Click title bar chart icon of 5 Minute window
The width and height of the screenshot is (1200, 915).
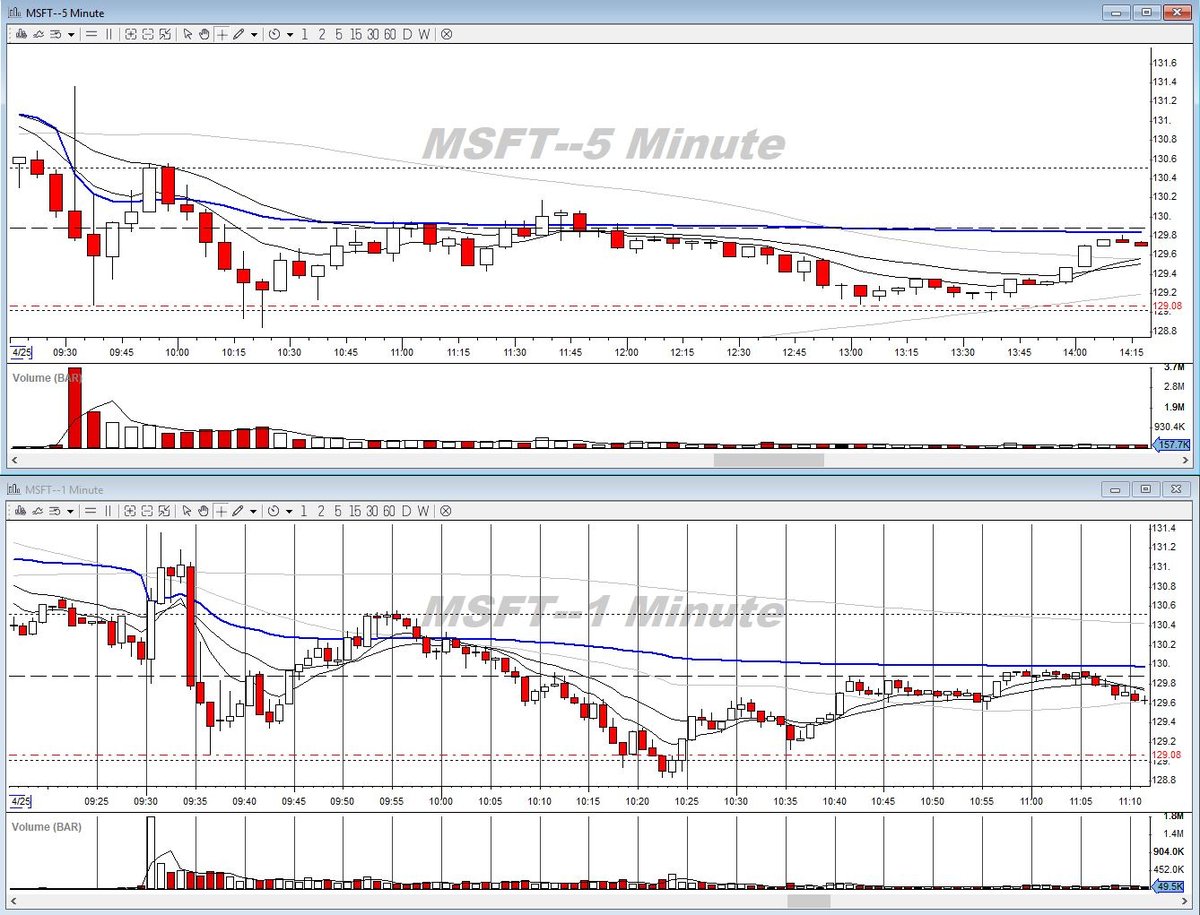(13, 13)
